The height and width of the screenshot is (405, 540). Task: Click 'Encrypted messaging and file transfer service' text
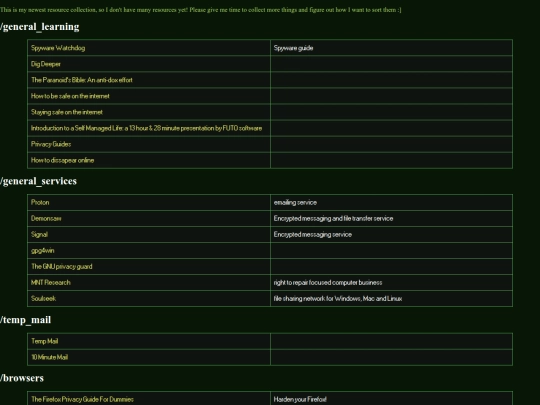(x=333, y=218)
